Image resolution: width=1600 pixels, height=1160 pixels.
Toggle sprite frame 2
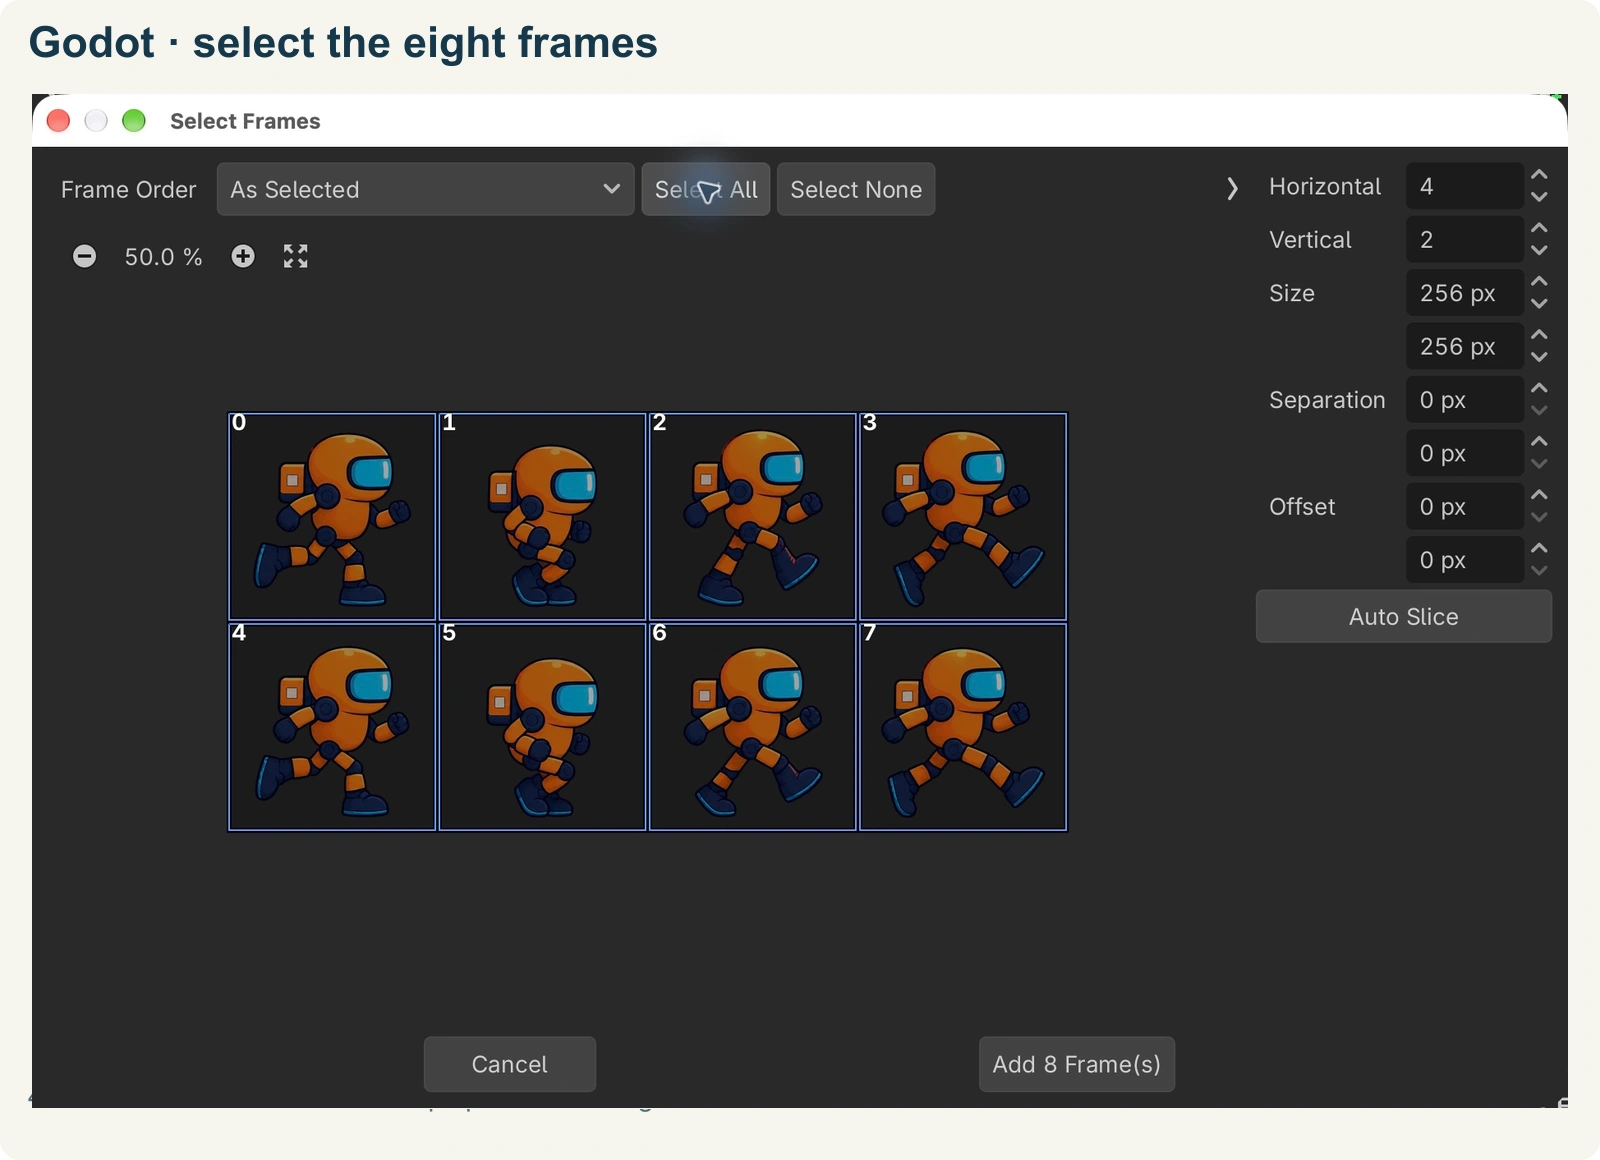(x=753, y=517)
